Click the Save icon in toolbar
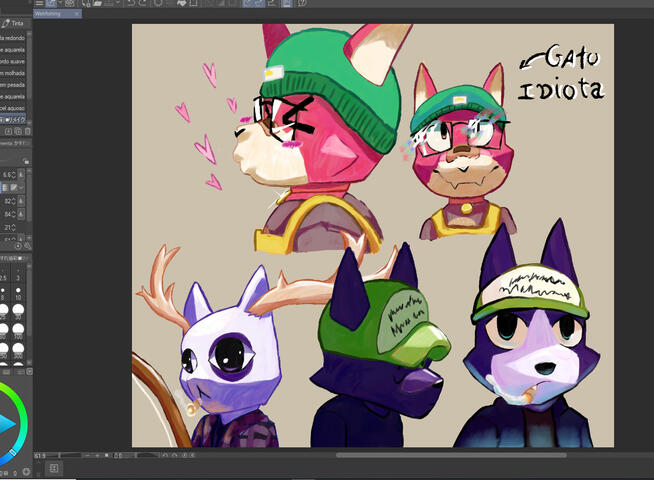Viewport: 654px width, 480px height. 108,3
